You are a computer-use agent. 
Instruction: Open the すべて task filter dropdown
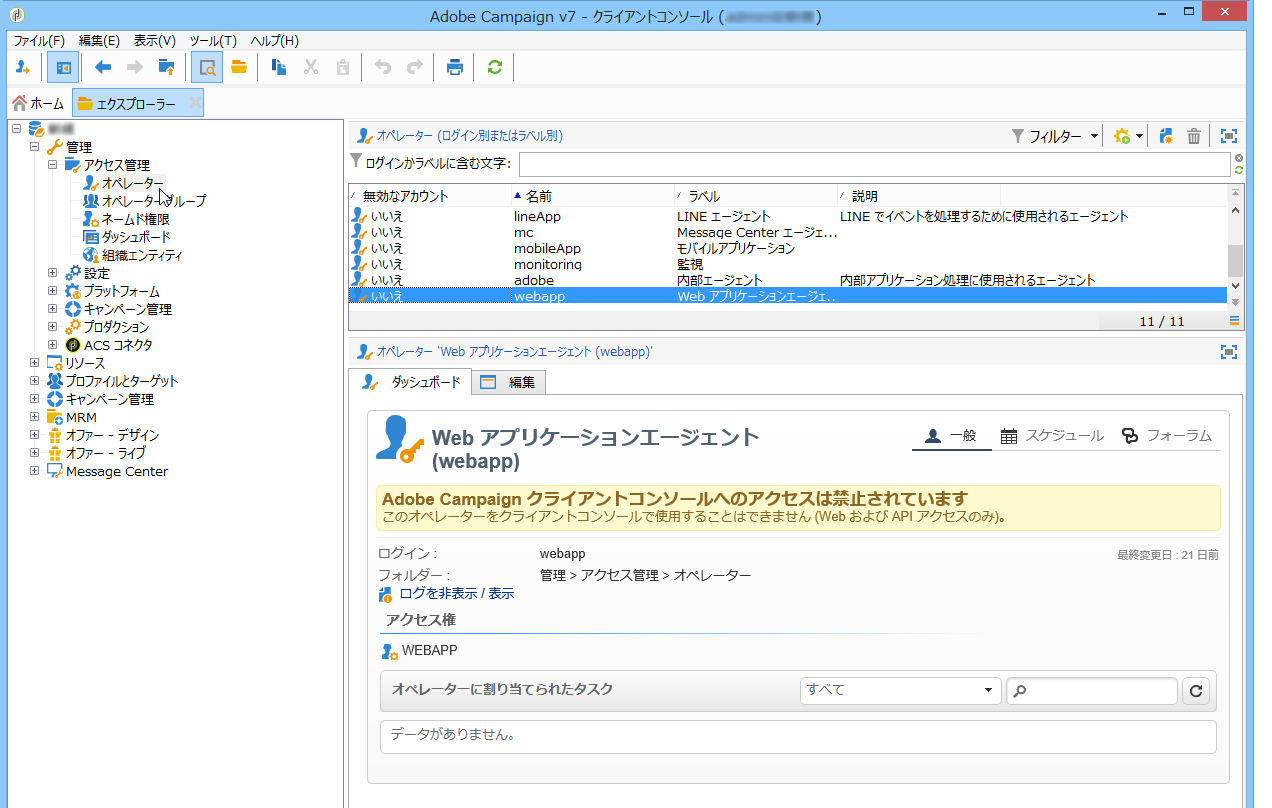[901, 690]
